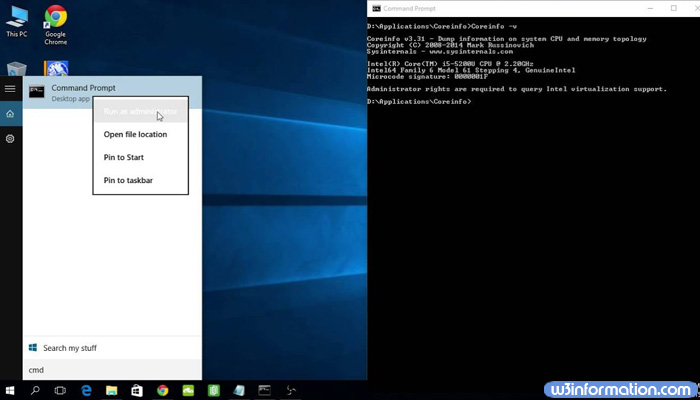Click the Search my stuff button
Screen dimensions: 700x400
[x=112, y=348]
